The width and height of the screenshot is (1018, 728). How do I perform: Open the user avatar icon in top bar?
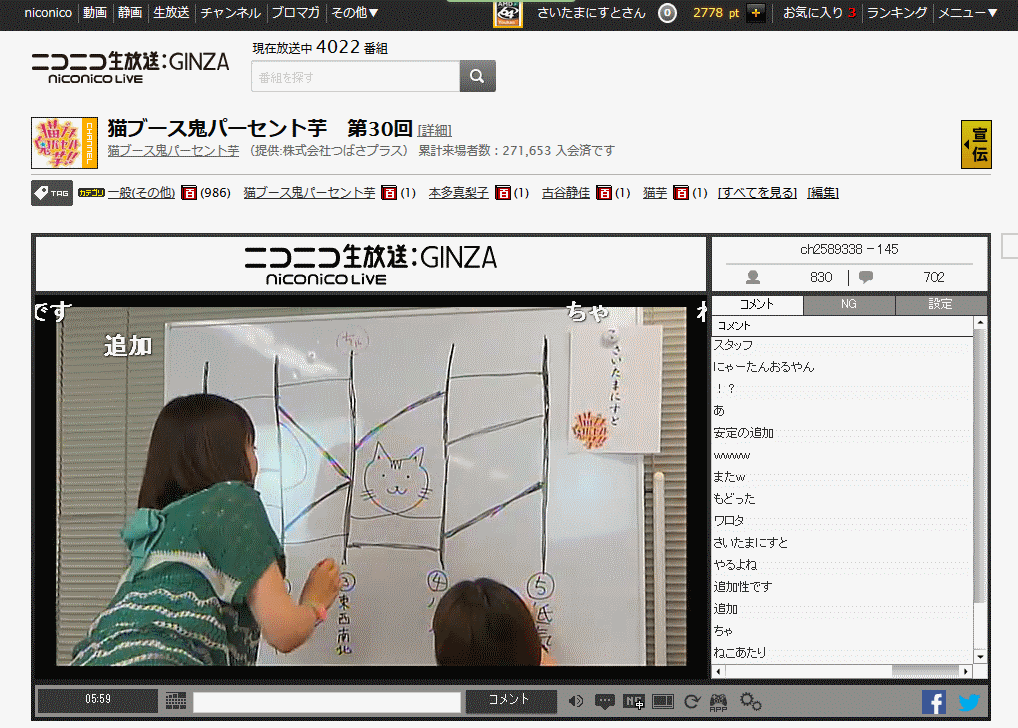[x=507, y=13]
